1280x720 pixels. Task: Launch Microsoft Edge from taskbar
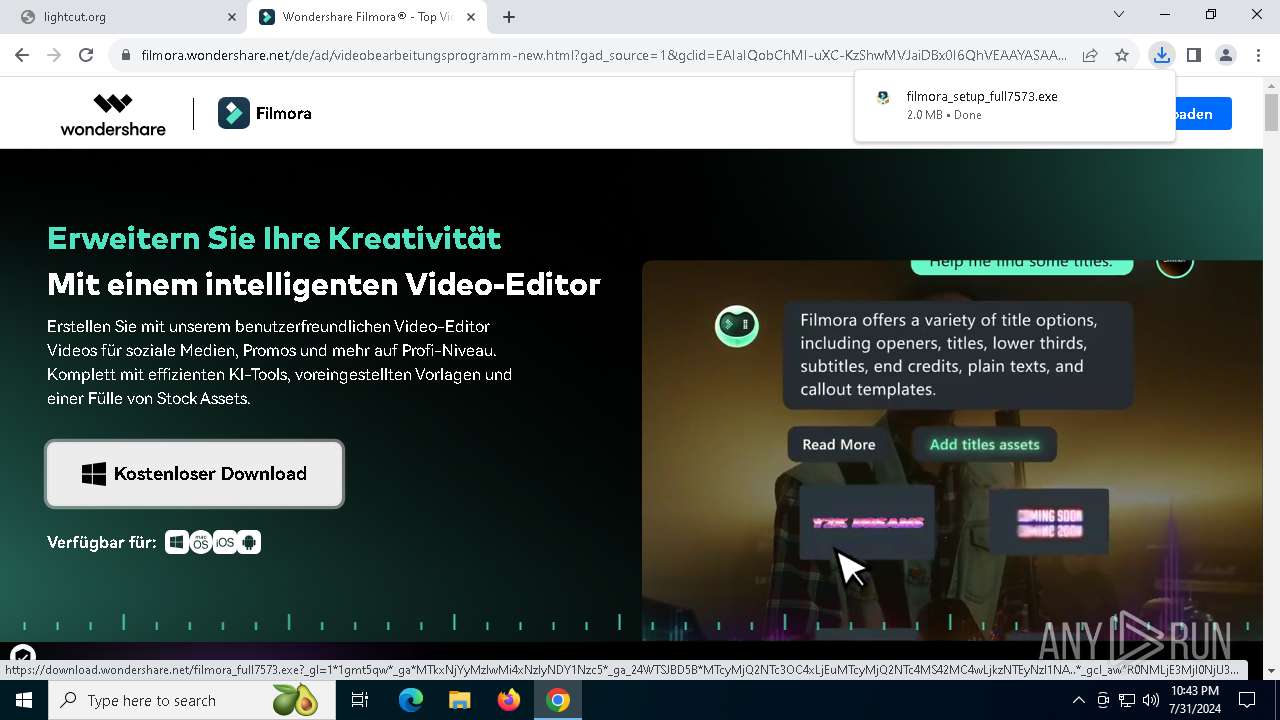click(411, 700)
